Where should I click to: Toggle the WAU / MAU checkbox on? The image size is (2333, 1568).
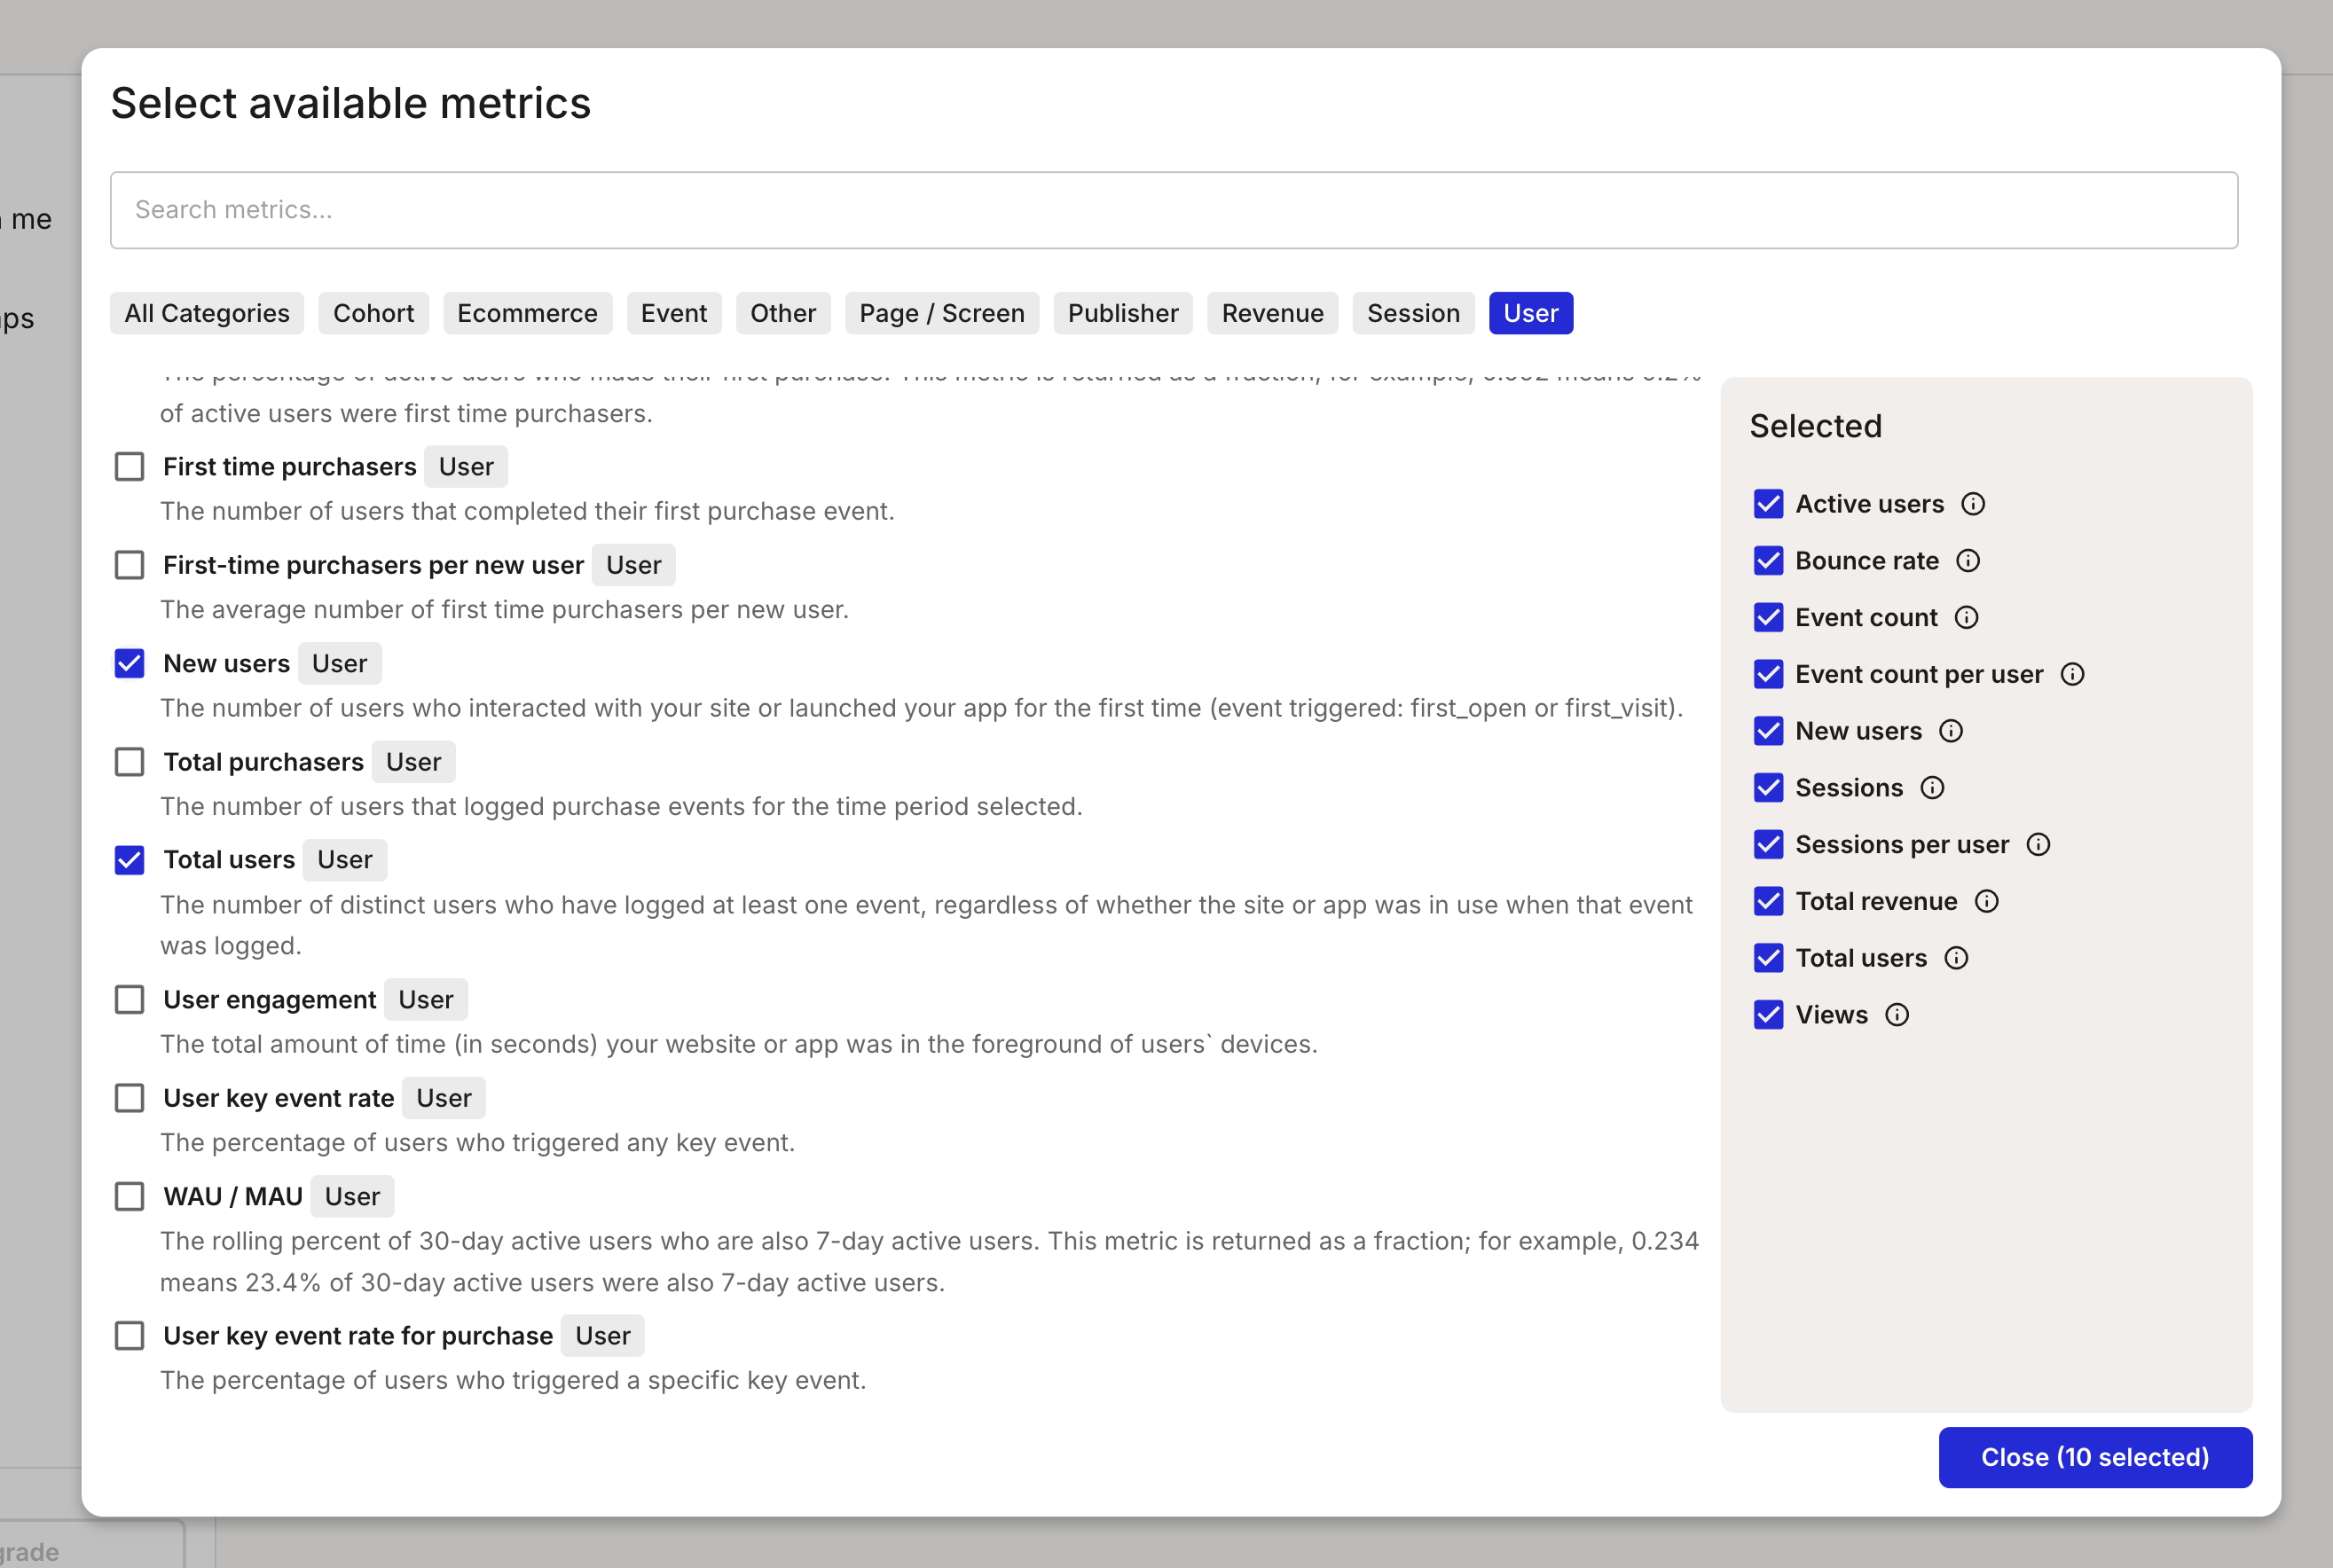[131, 1196]
